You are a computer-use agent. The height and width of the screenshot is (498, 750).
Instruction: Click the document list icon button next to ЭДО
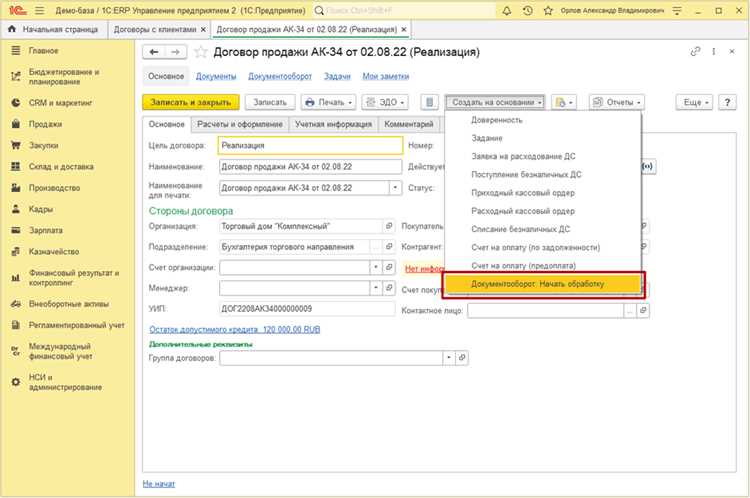tap(430, 102)
